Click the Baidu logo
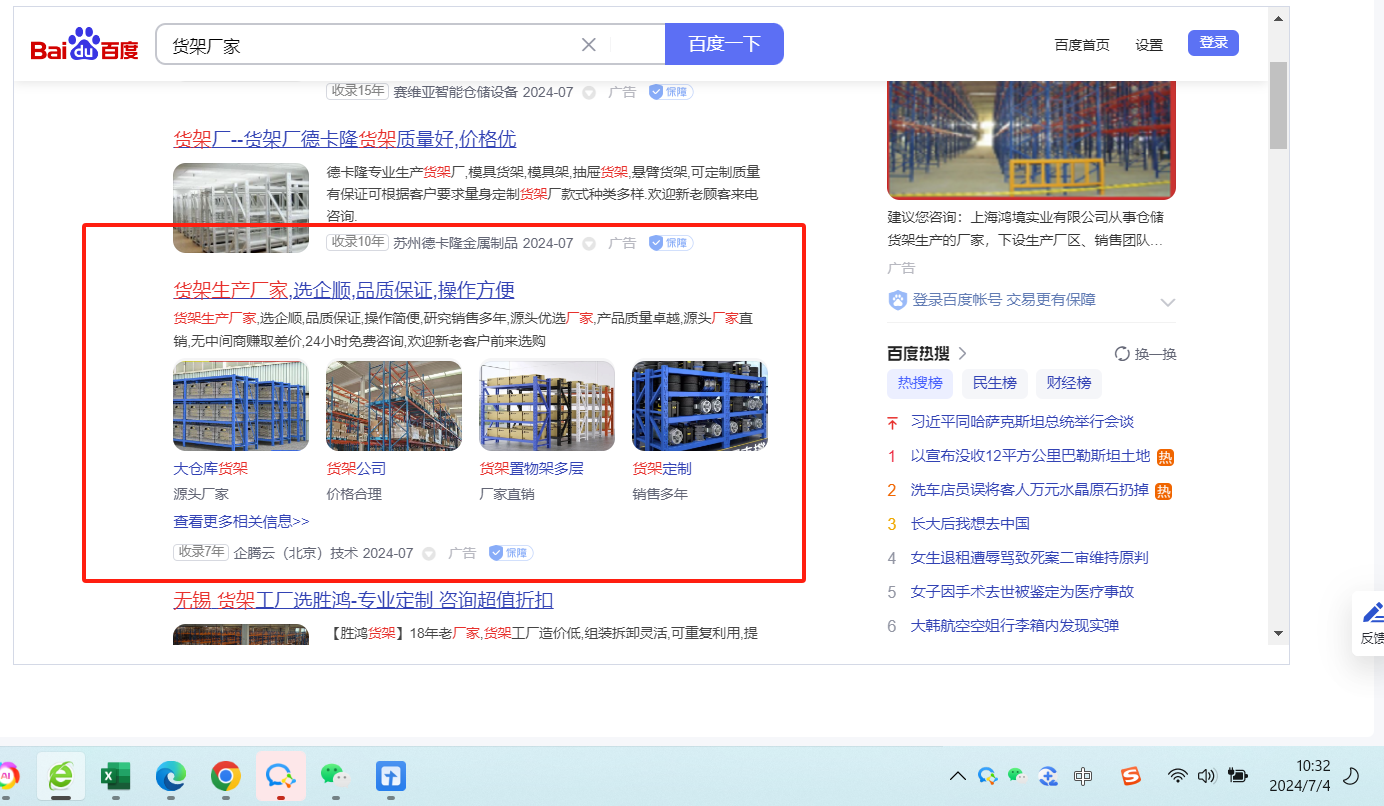The image size is (1384, 806). [x=84, y=46]
